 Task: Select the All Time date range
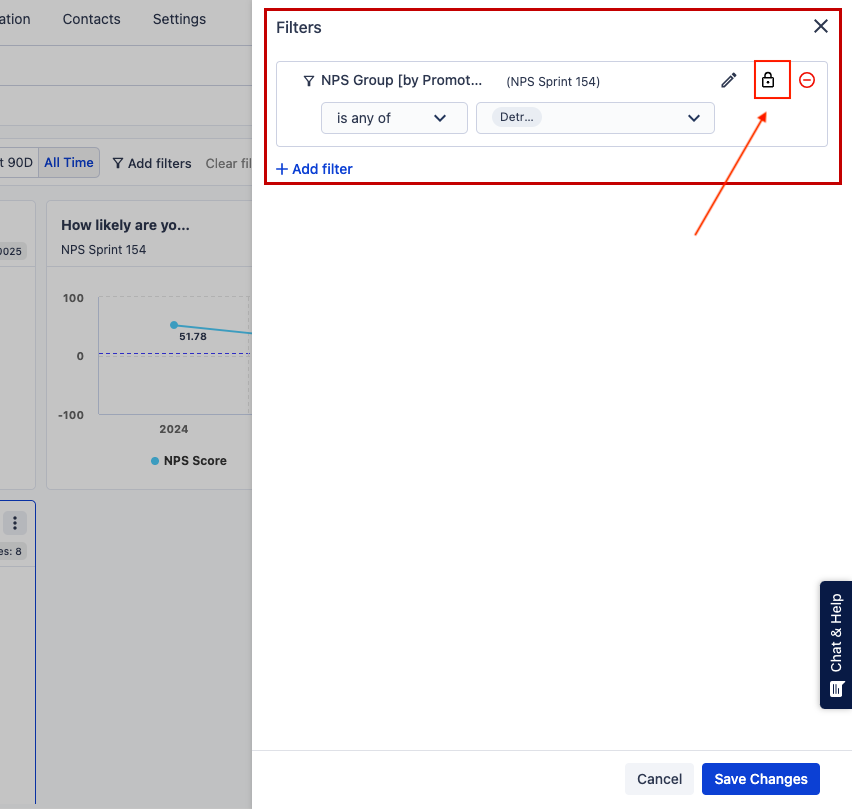pyautogui.click(x=69, y=163)
